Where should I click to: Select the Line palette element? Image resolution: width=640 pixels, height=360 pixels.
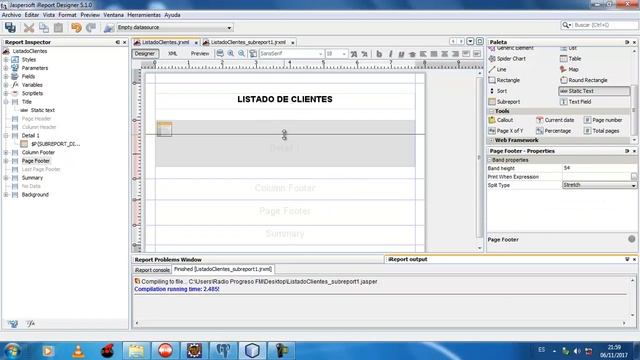coord(497,69)
